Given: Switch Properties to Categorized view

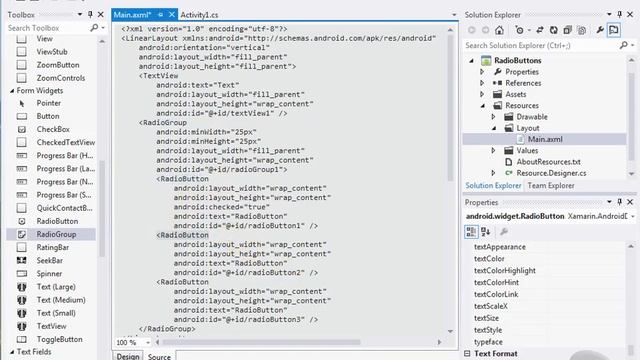Looking at the screenshot, I should click(471, 232).
